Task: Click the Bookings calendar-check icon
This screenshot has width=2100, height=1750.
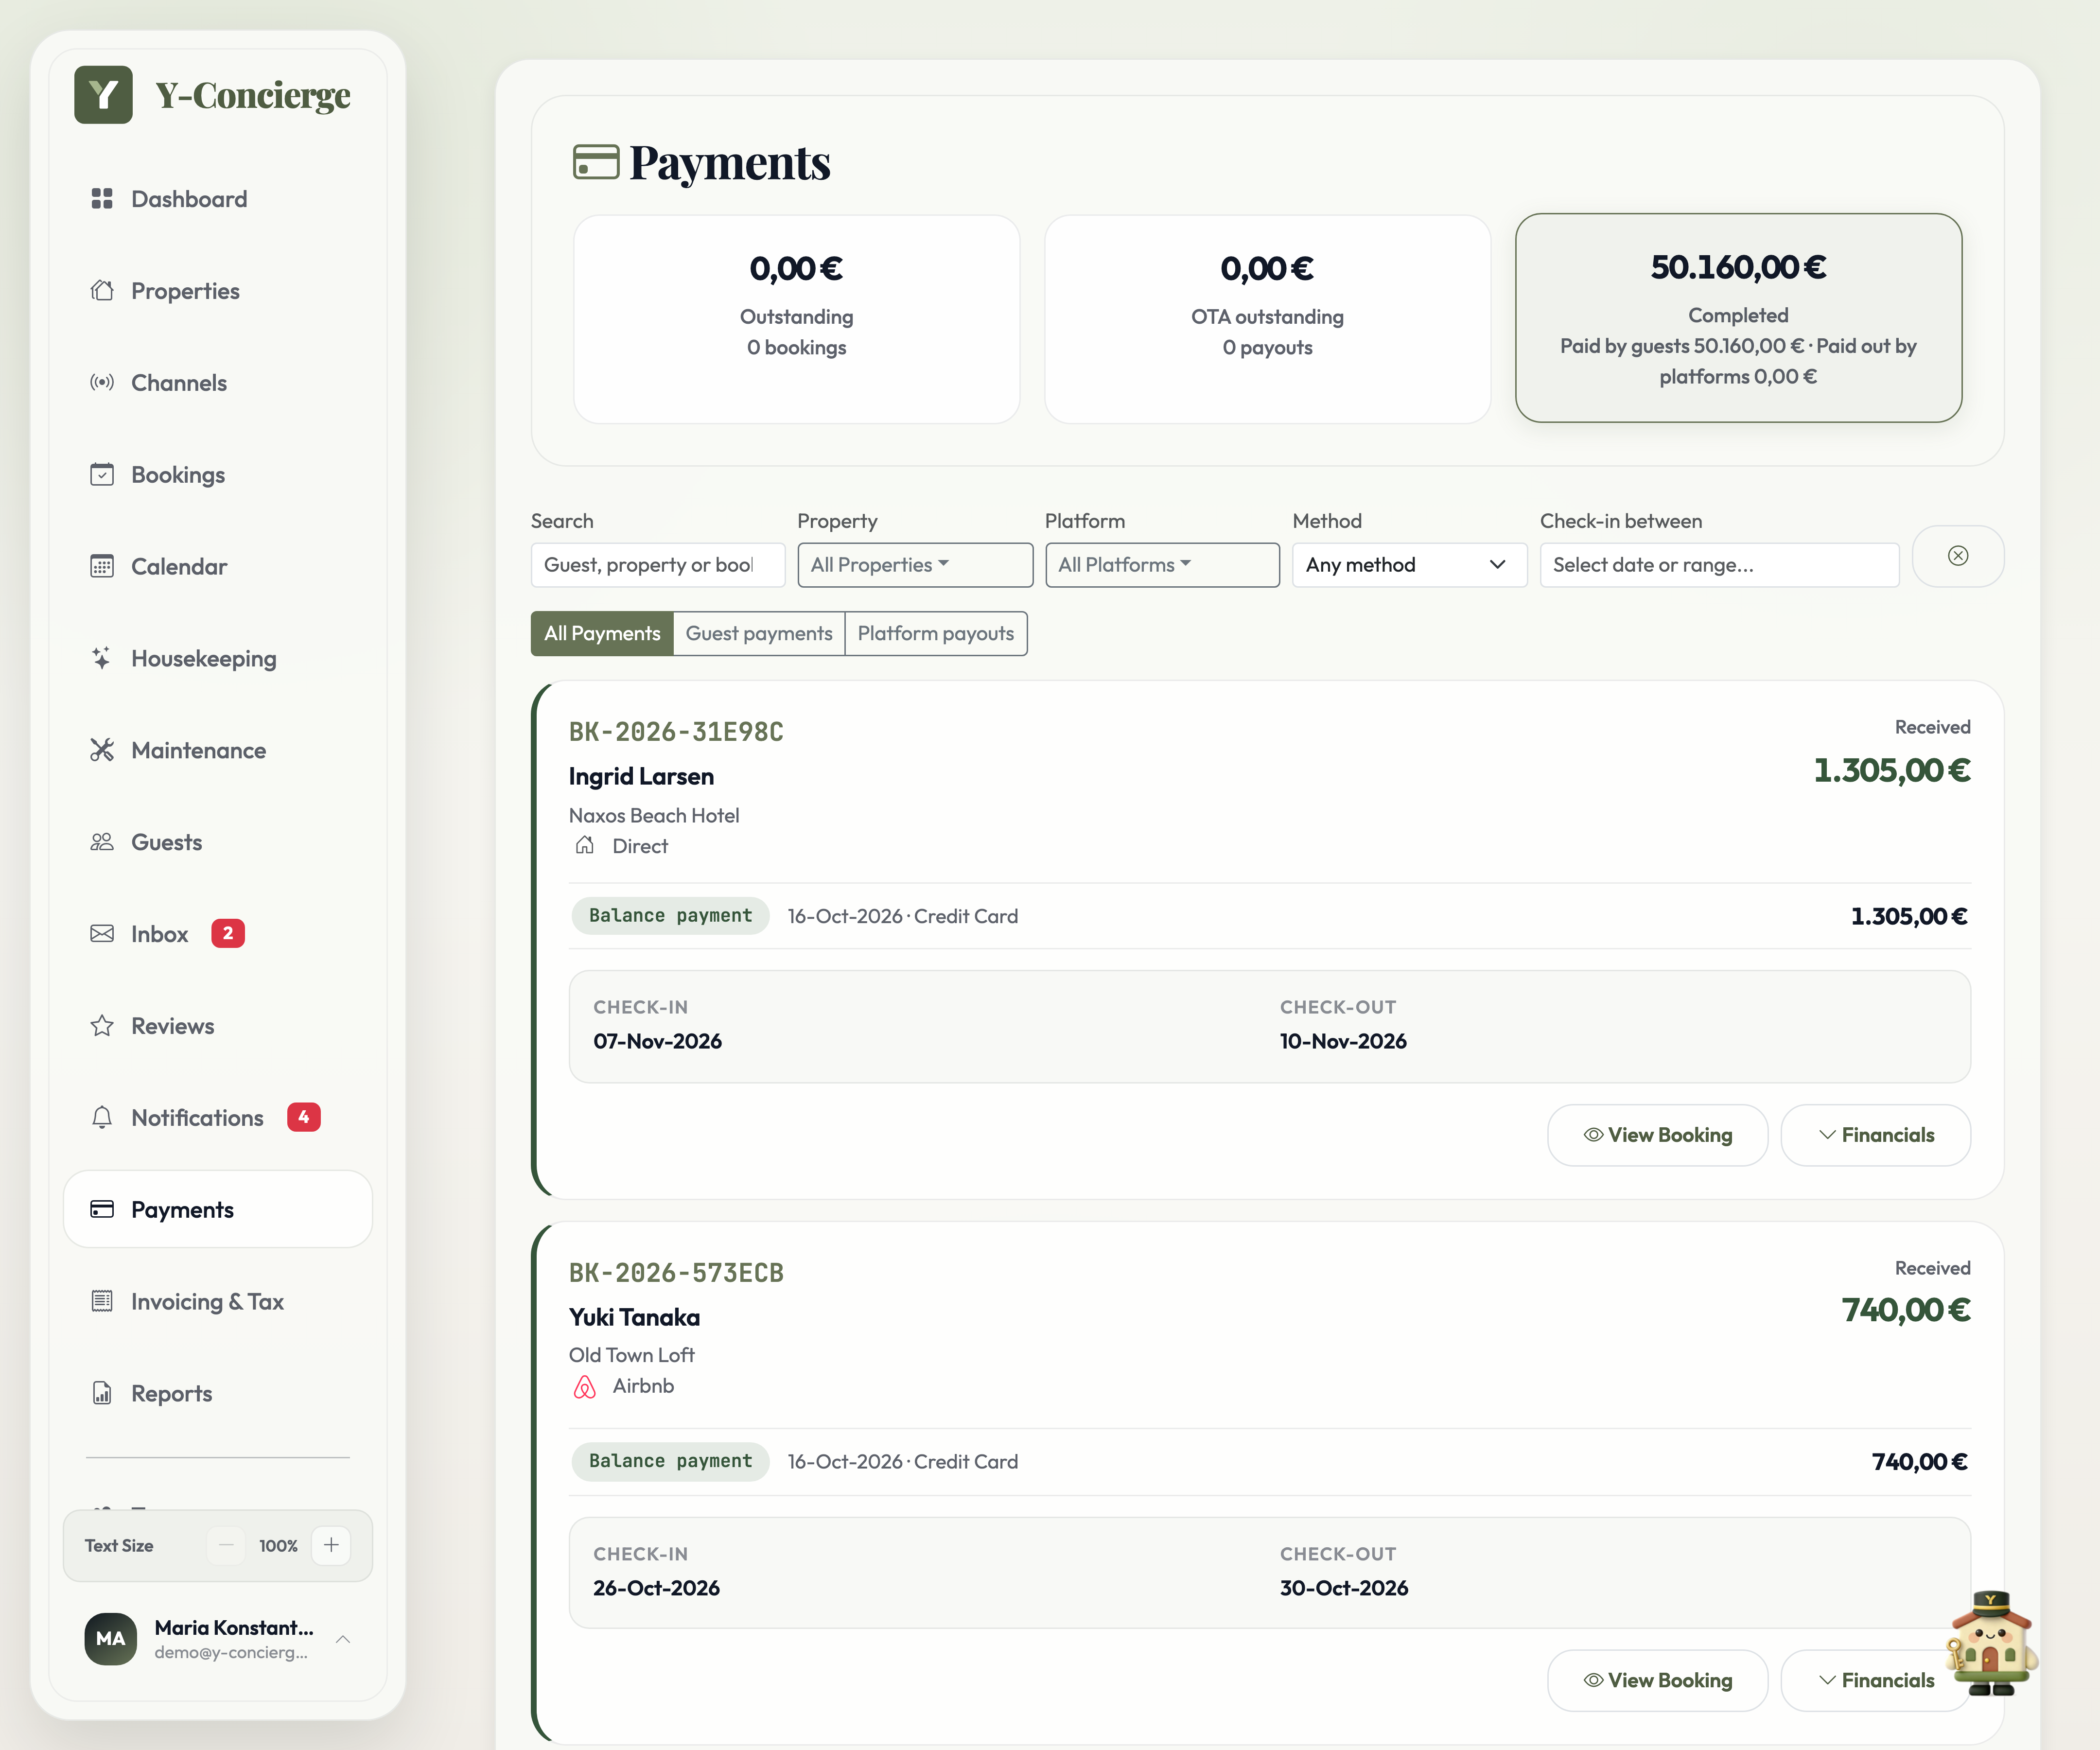Action: 102,475
